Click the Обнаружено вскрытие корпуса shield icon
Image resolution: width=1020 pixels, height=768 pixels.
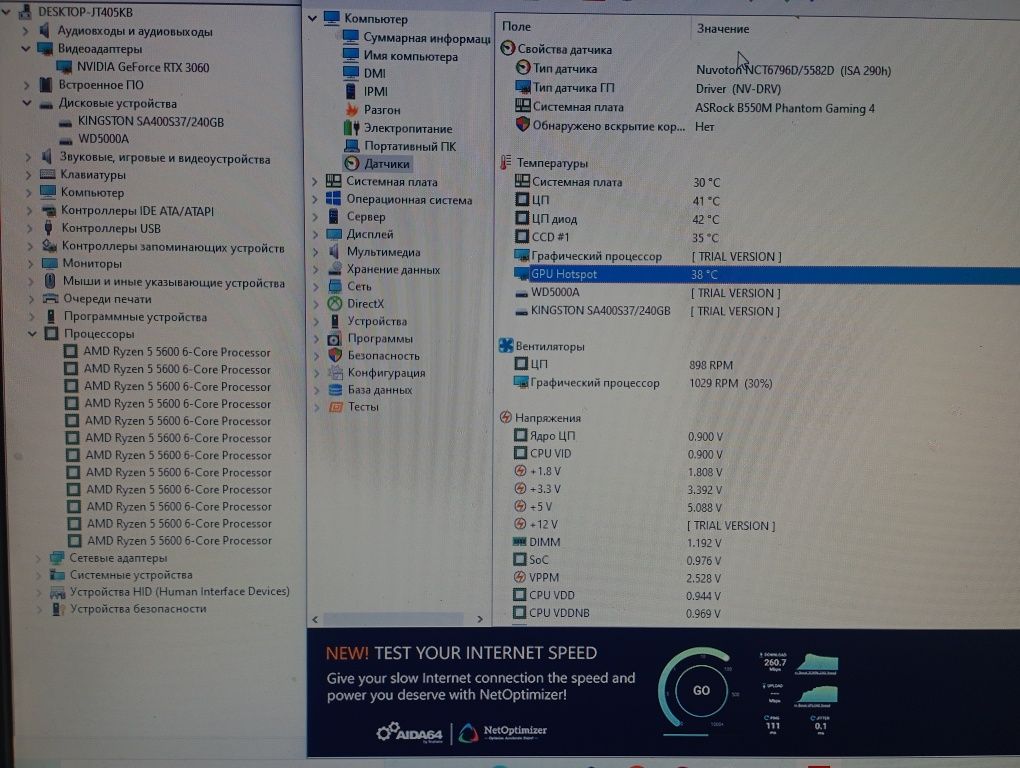(522, 124)
